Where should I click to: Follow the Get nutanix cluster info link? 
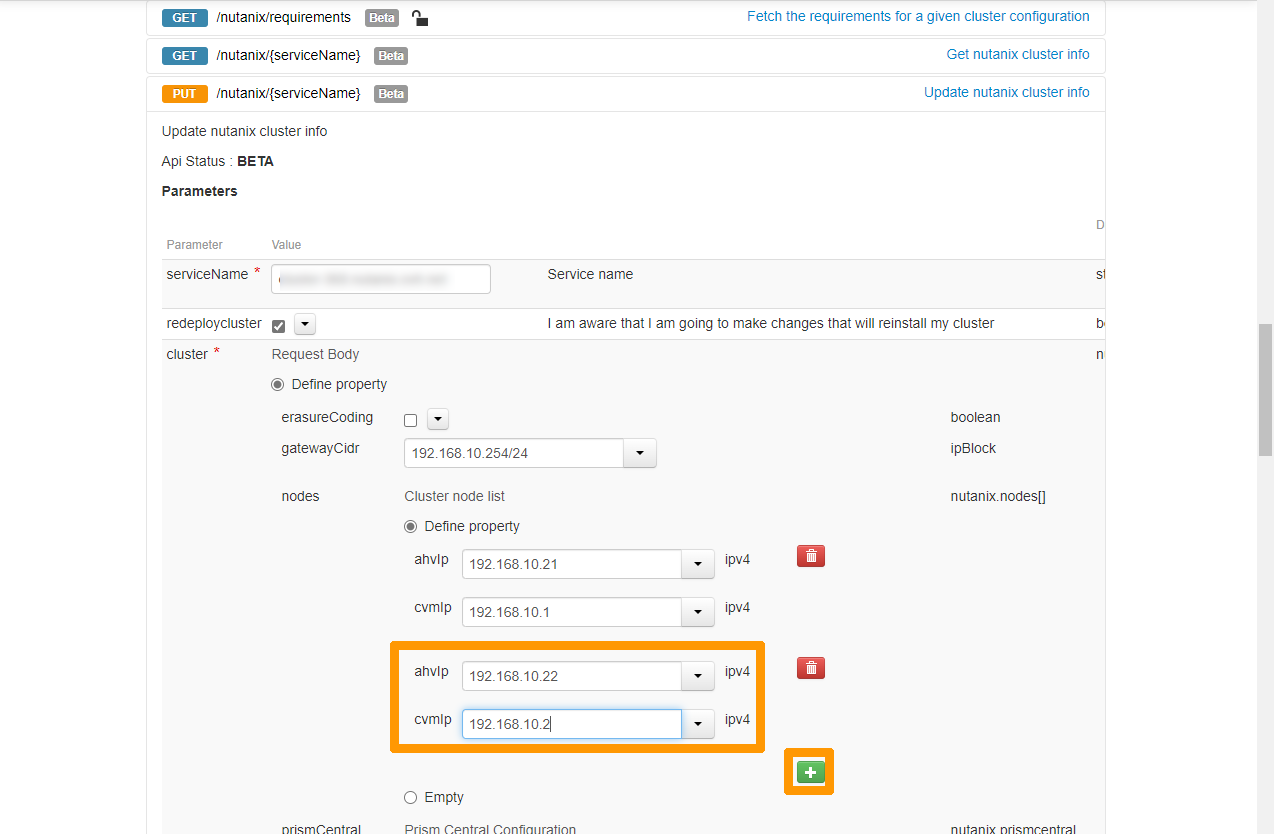point(1017,54)
